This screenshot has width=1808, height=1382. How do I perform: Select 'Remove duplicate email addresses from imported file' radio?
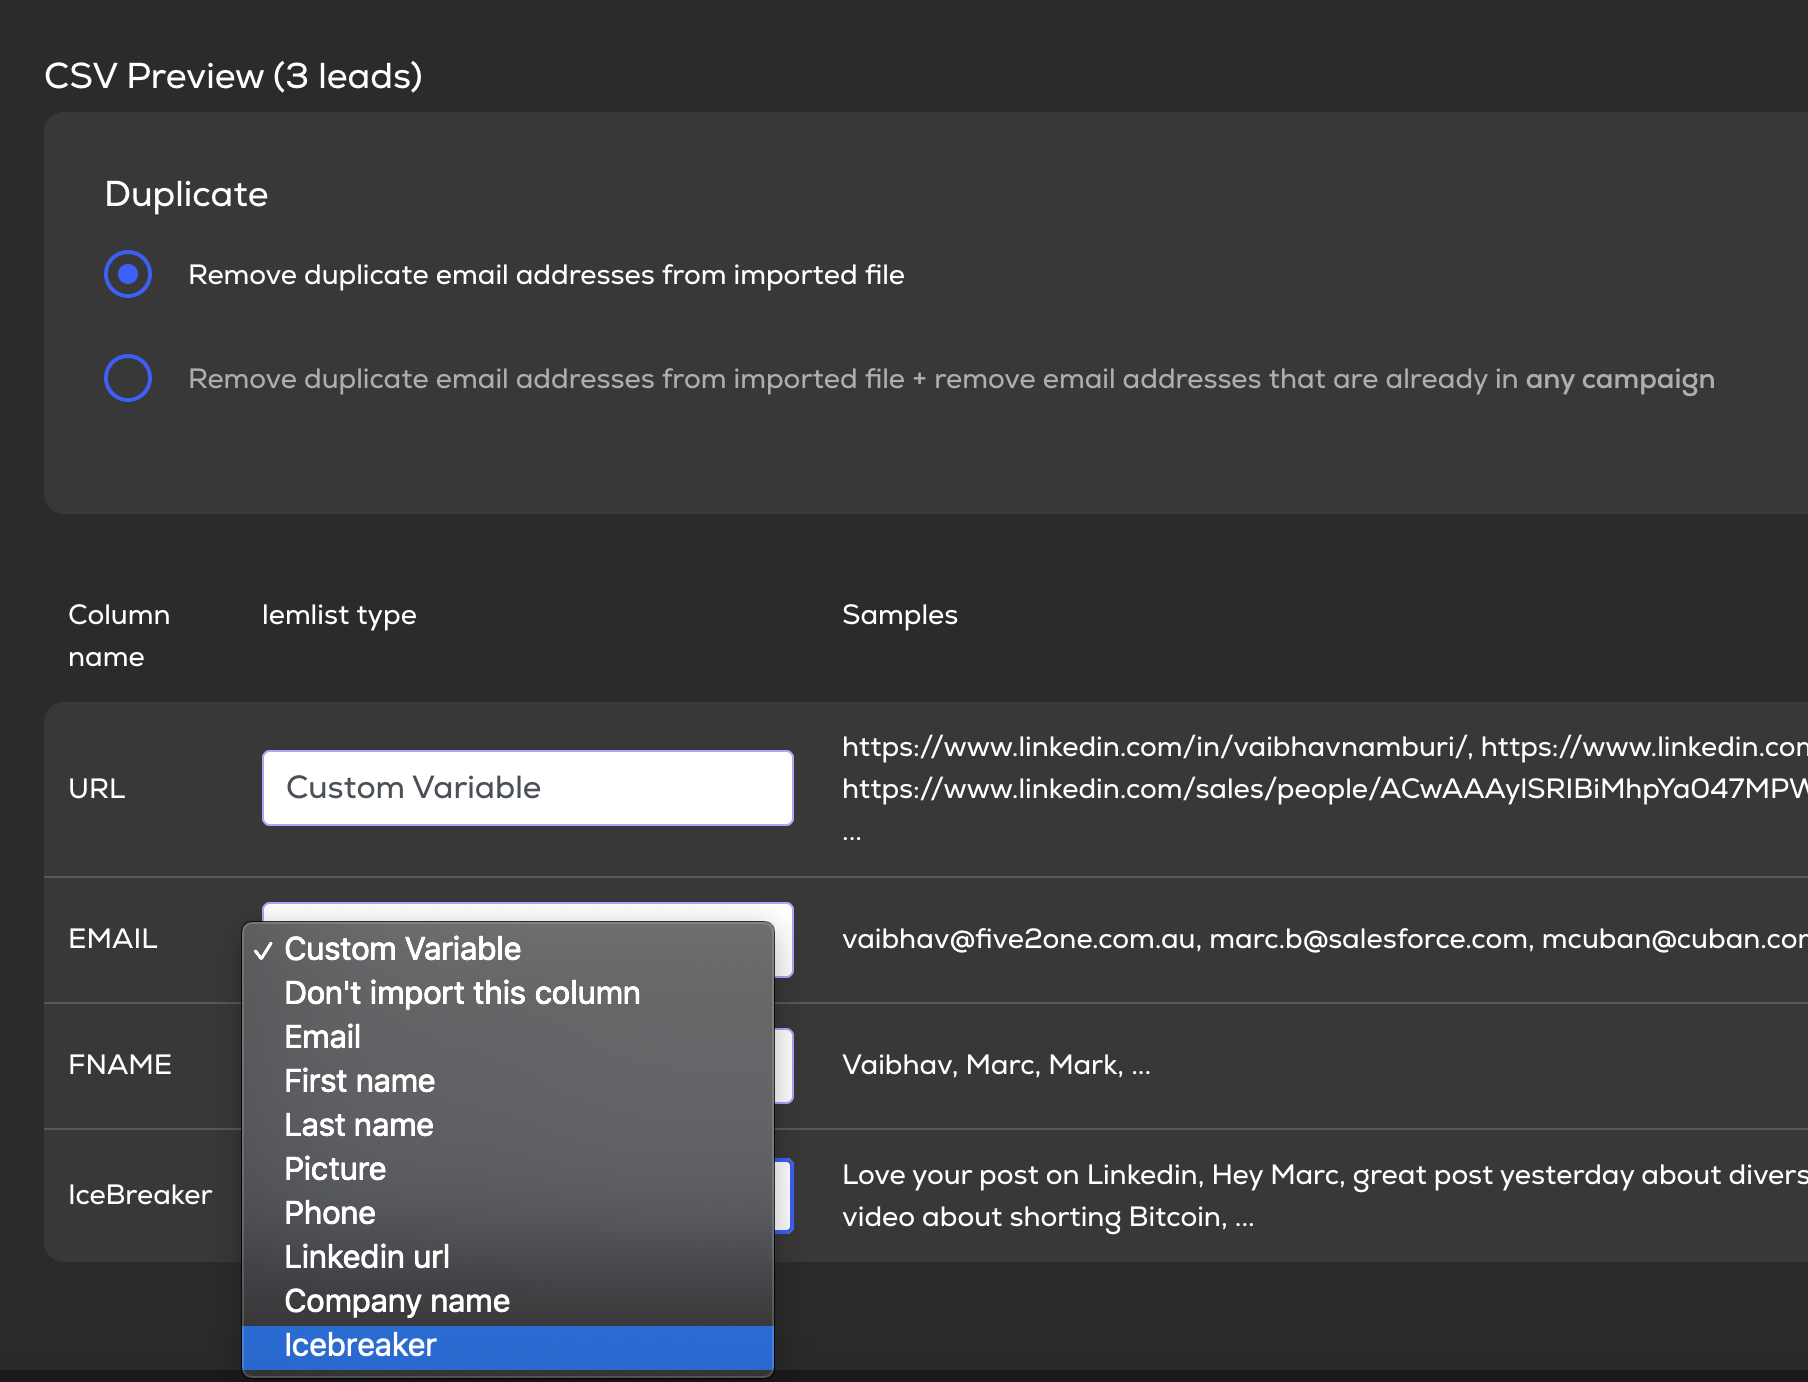tap(128, 274)
